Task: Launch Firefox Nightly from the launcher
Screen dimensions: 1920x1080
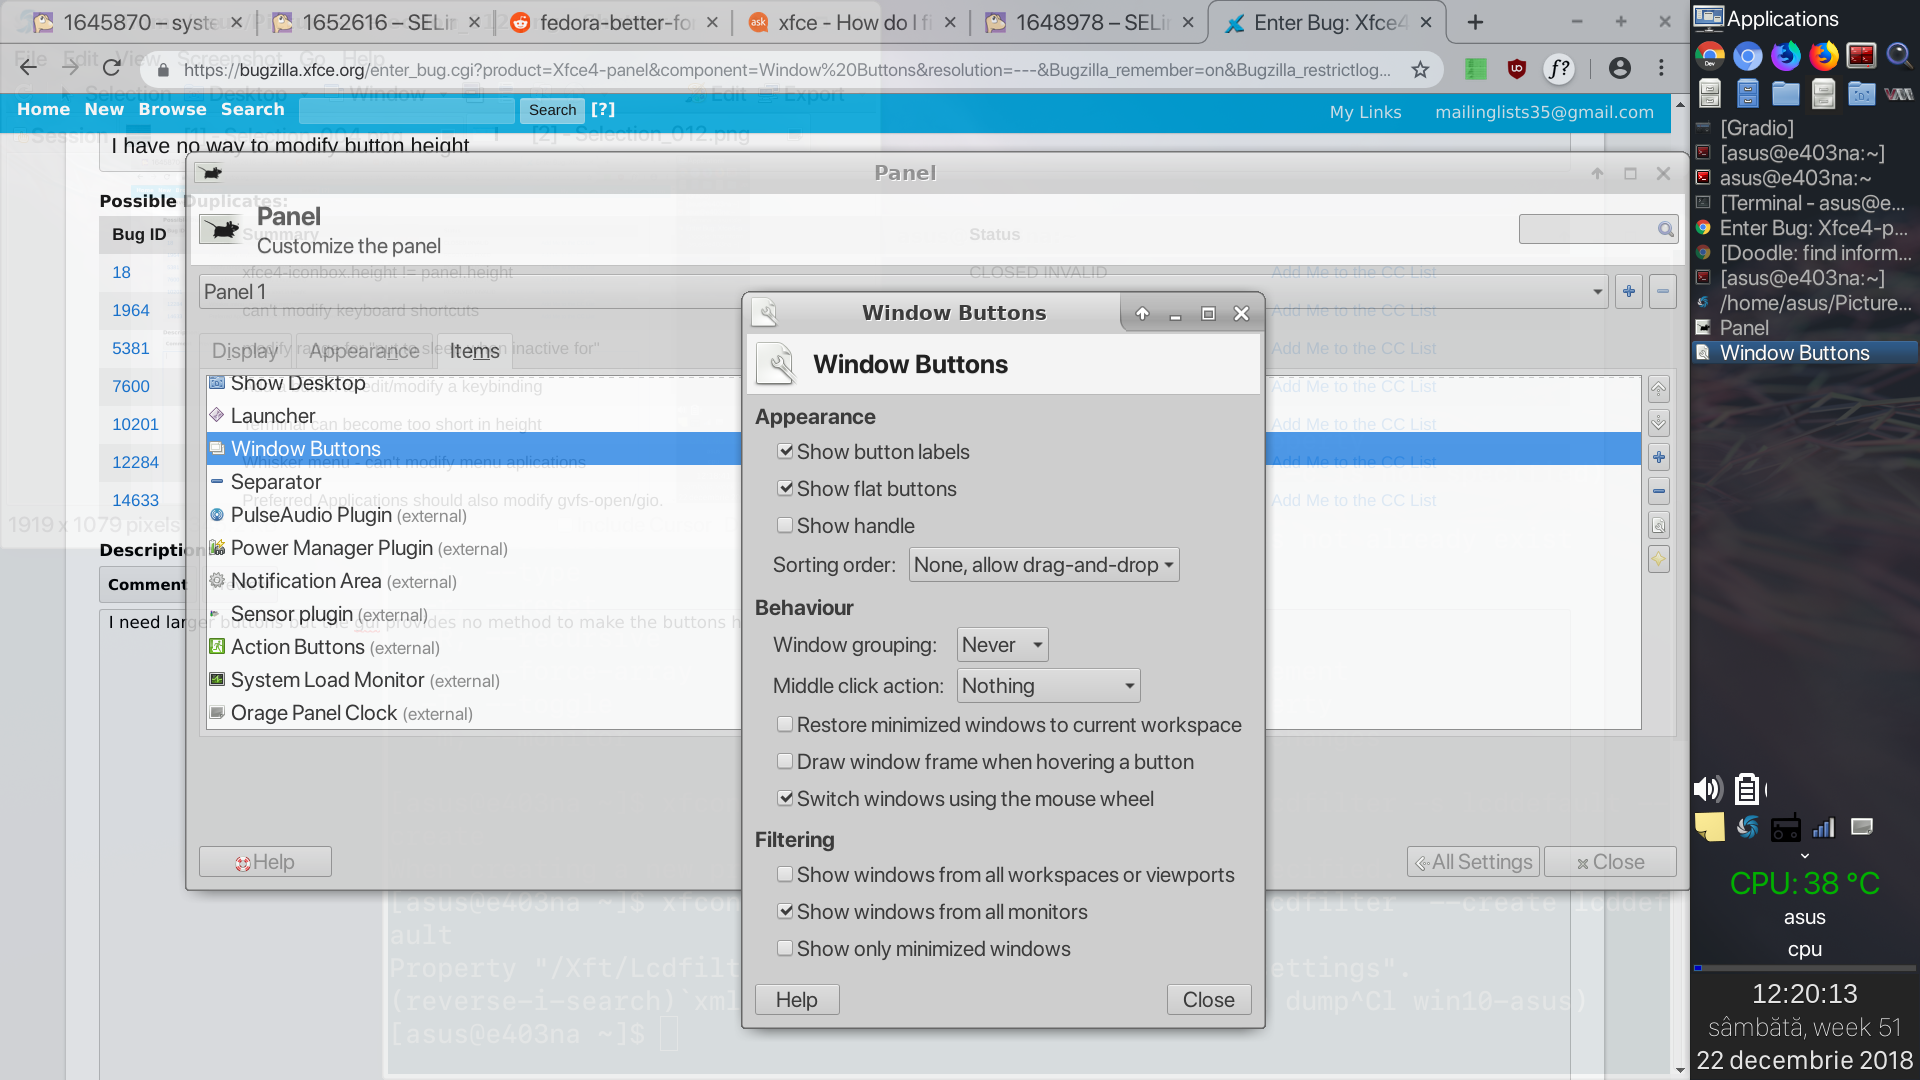Action: coord(1786,56)
